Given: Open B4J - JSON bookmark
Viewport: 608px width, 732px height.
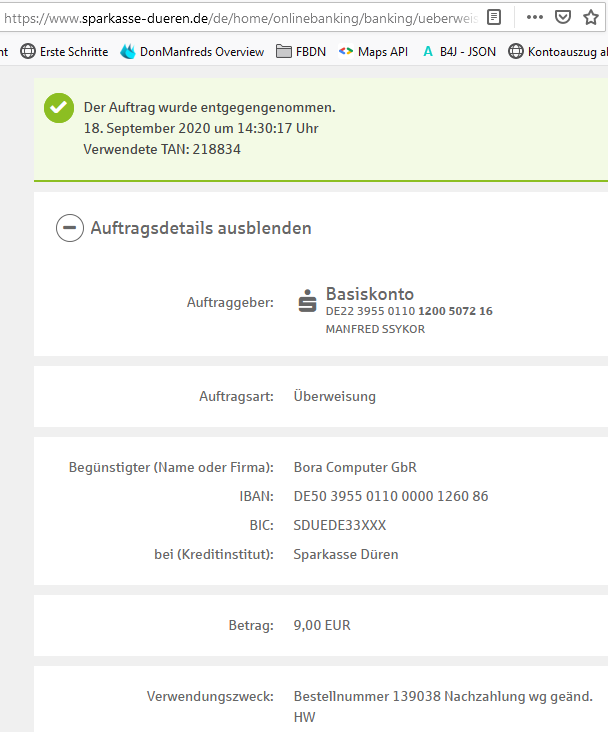Looking at the screenshot, I should (459, 52).
